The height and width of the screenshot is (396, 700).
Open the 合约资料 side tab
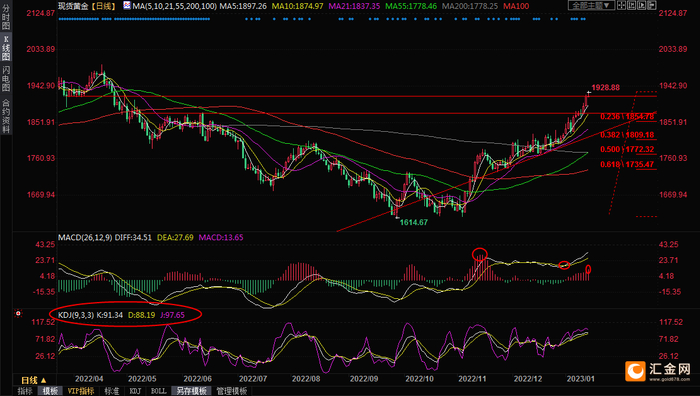coord(6,116)
